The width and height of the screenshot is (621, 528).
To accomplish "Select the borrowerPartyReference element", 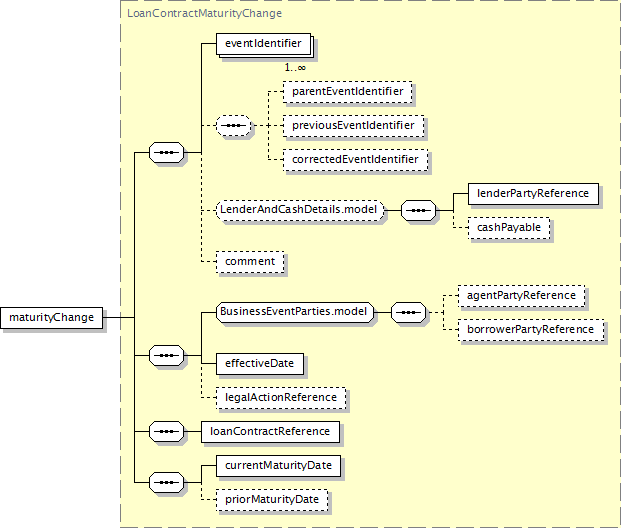I will click(530, 329).
